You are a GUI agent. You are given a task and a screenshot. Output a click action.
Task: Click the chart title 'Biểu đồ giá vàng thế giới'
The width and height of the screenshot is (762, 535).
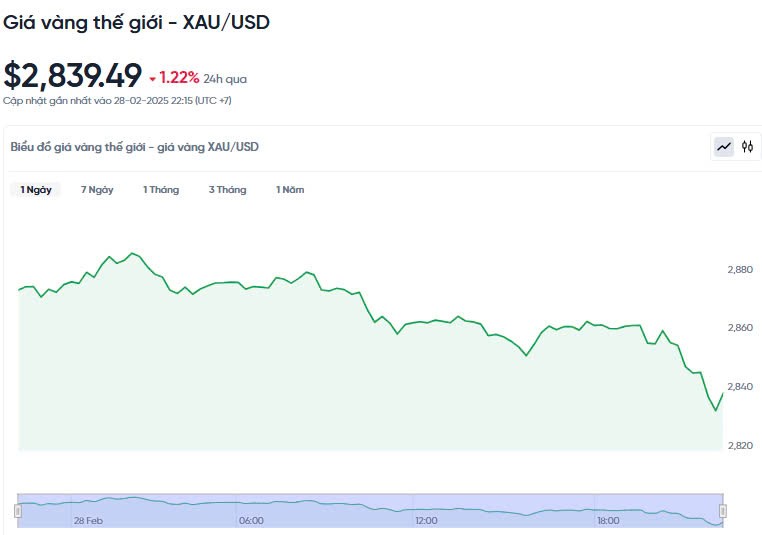pos(134,147)
